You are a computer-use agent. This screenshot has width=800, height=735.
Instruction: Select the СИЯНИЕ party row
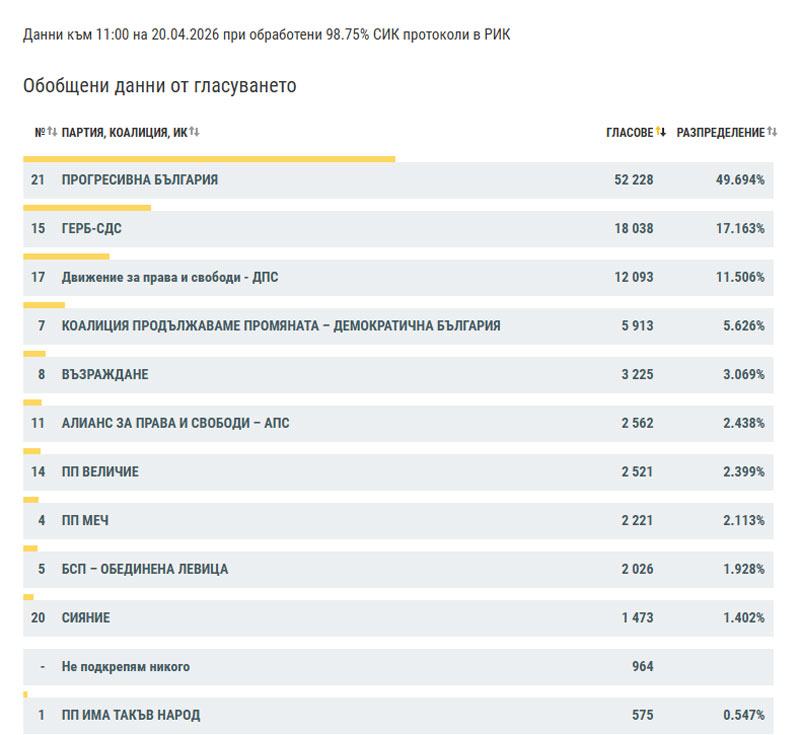pyautogui.click(x=85, y=617)
